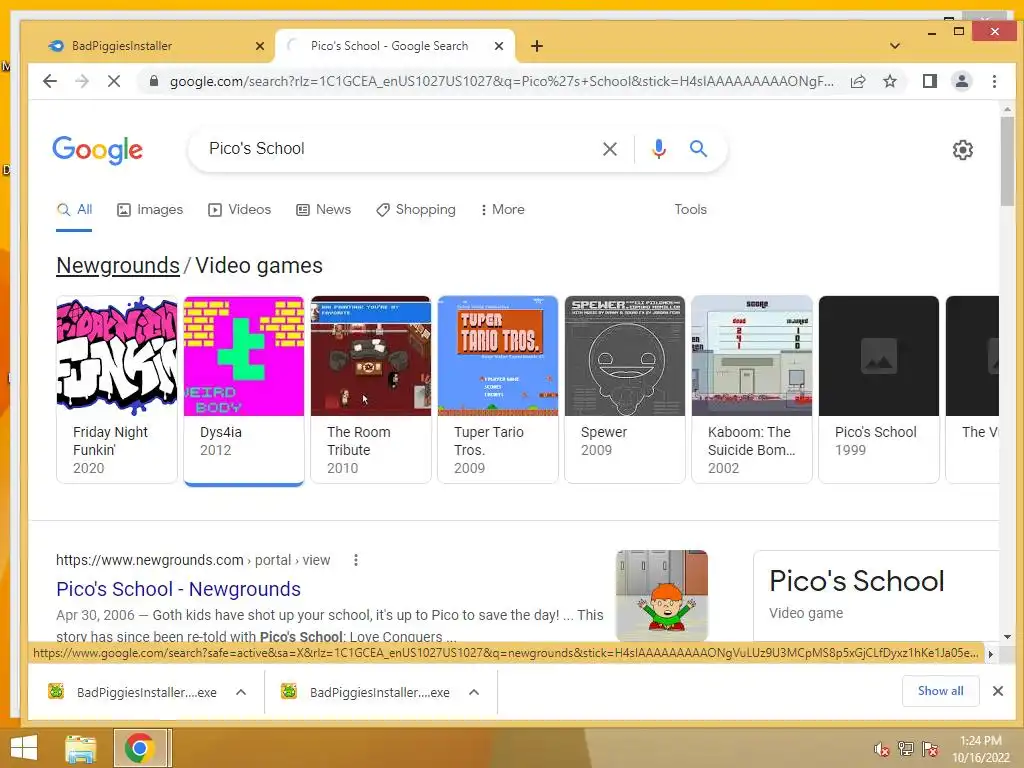Open result options for the Newgrounds link
This screenshot has width=1024, height=768.
coord(355,560)
